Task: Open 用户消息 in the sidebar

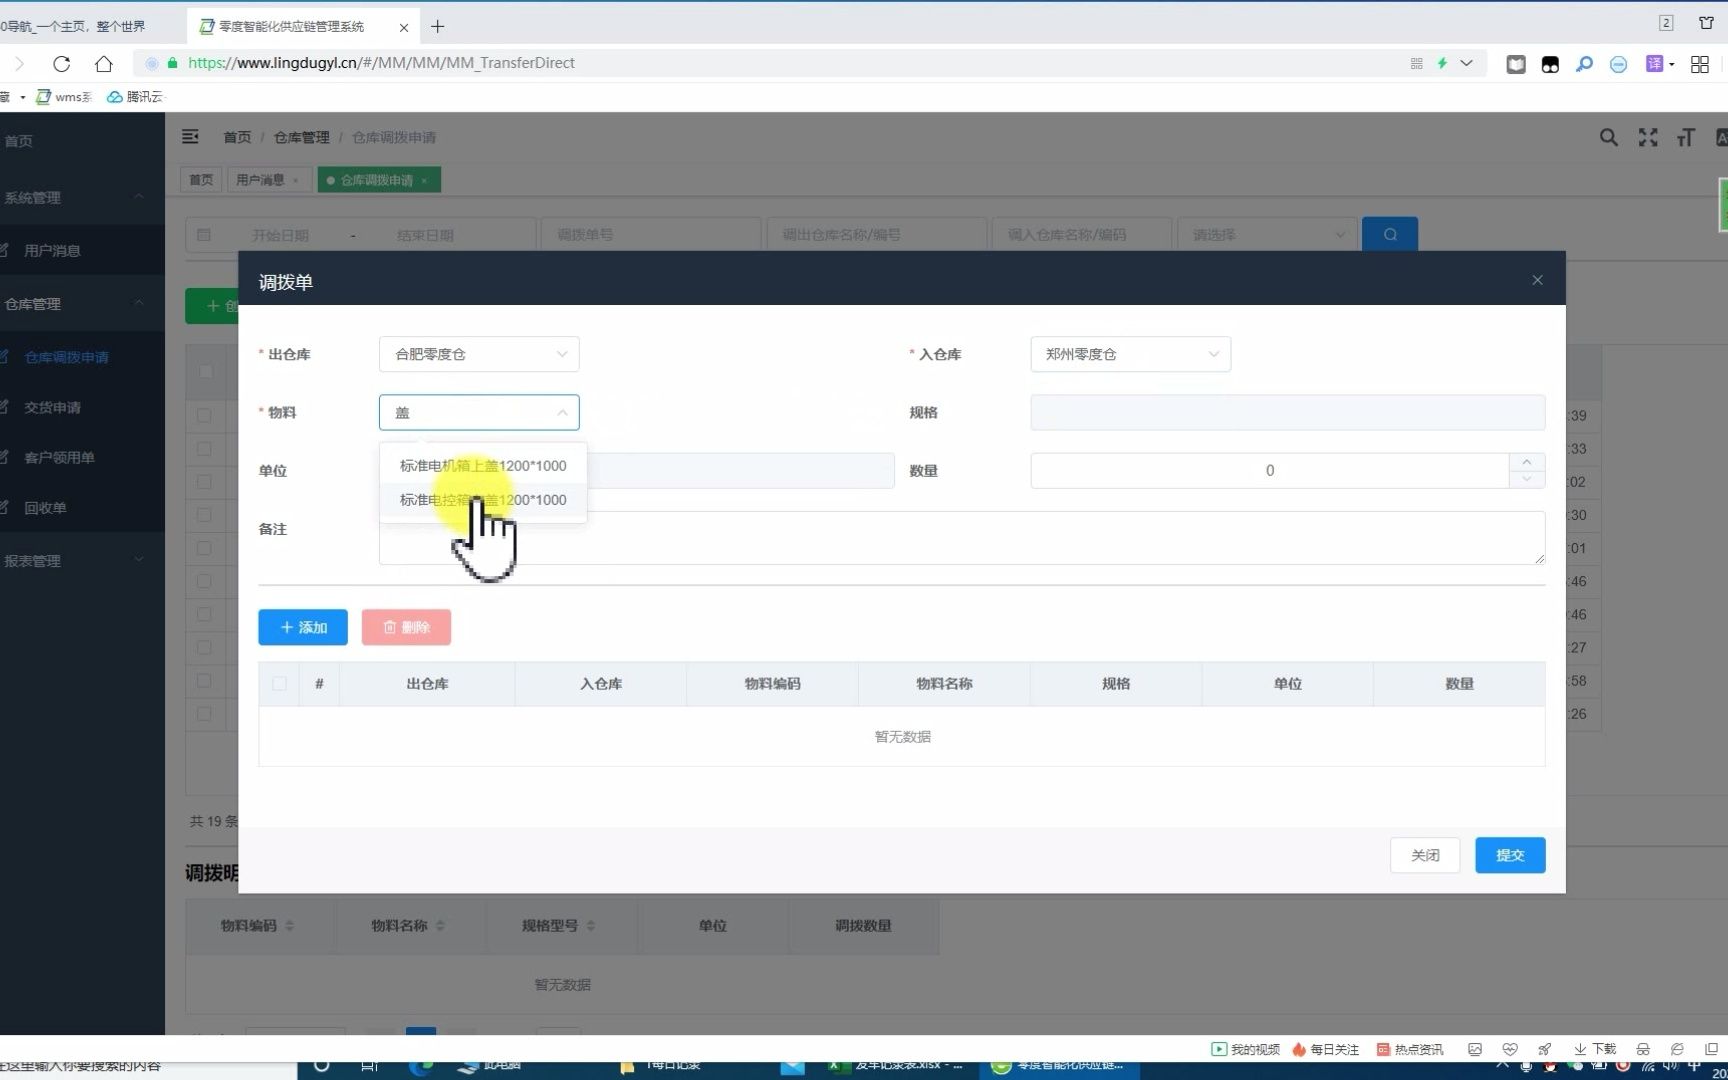Action: pos(82,250)
